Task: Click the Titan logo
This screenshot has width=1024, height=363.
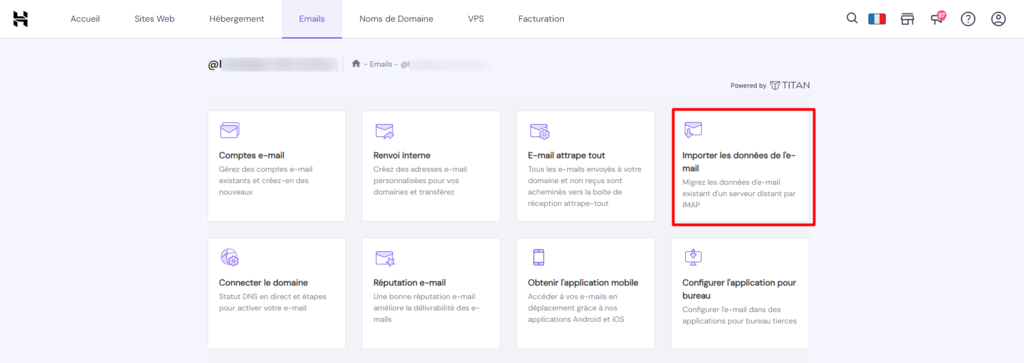Action: 790,85
